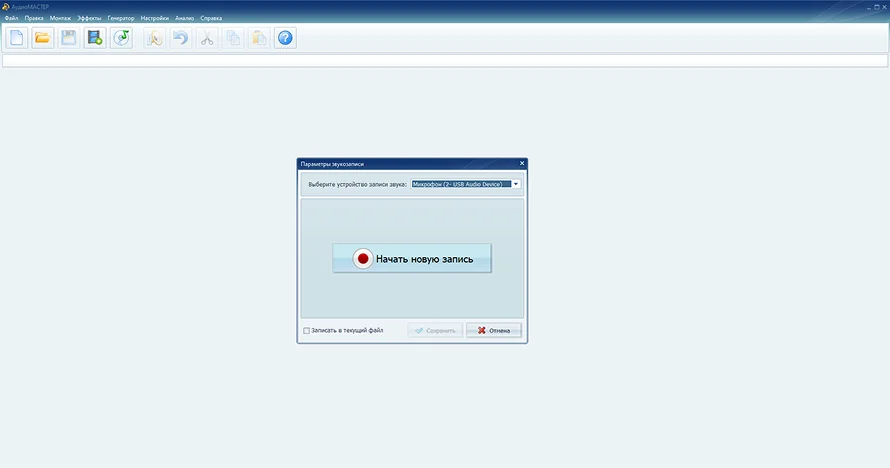The image size is (890, 468).
Task: Click the New file toolbar icon
Action: (x=17, y=38)
